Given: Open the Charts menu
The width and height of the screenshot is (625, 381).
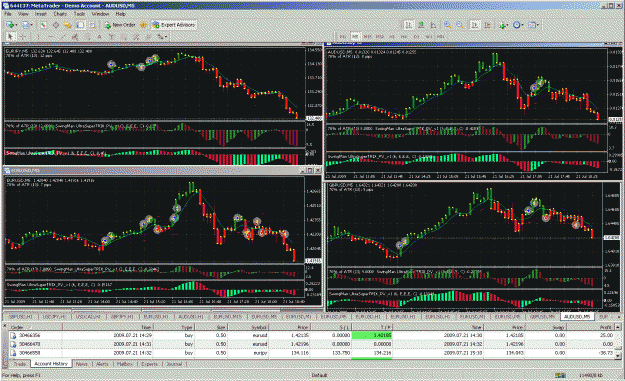Looking at the screenshot, I should 60,14.
